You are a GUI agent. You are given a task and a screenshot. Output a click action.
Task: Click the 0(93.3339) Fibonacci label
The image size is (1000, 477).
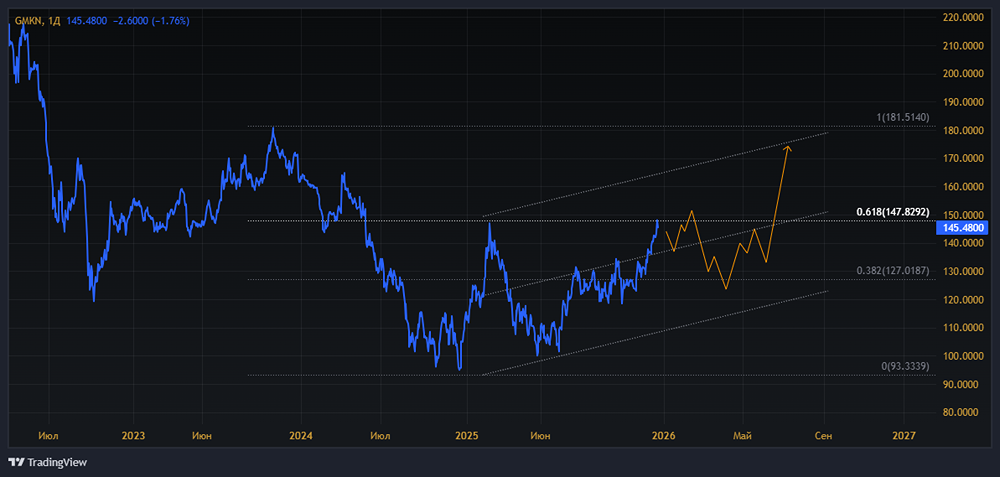pos(906,366)
